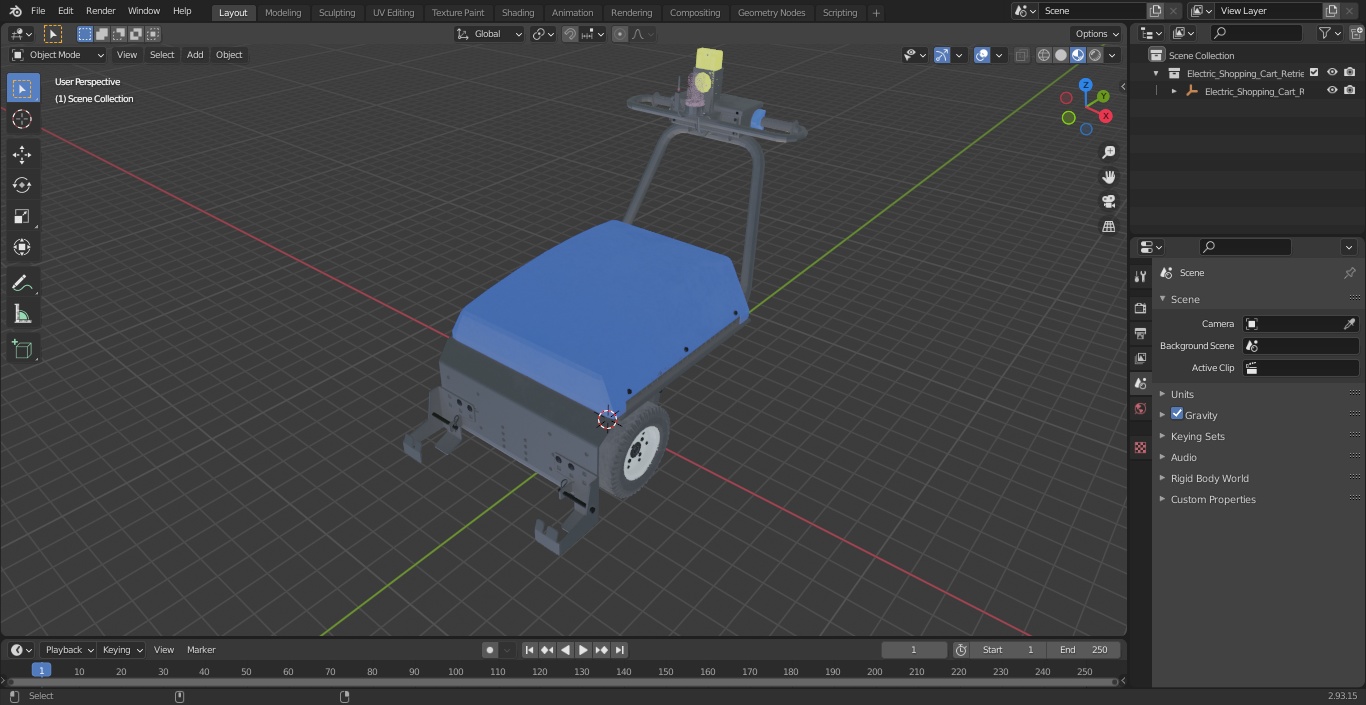Screen dimensions: 1366x705
Task: Switch to the Shading workspace tab
Action: click(x=517, y=12)
